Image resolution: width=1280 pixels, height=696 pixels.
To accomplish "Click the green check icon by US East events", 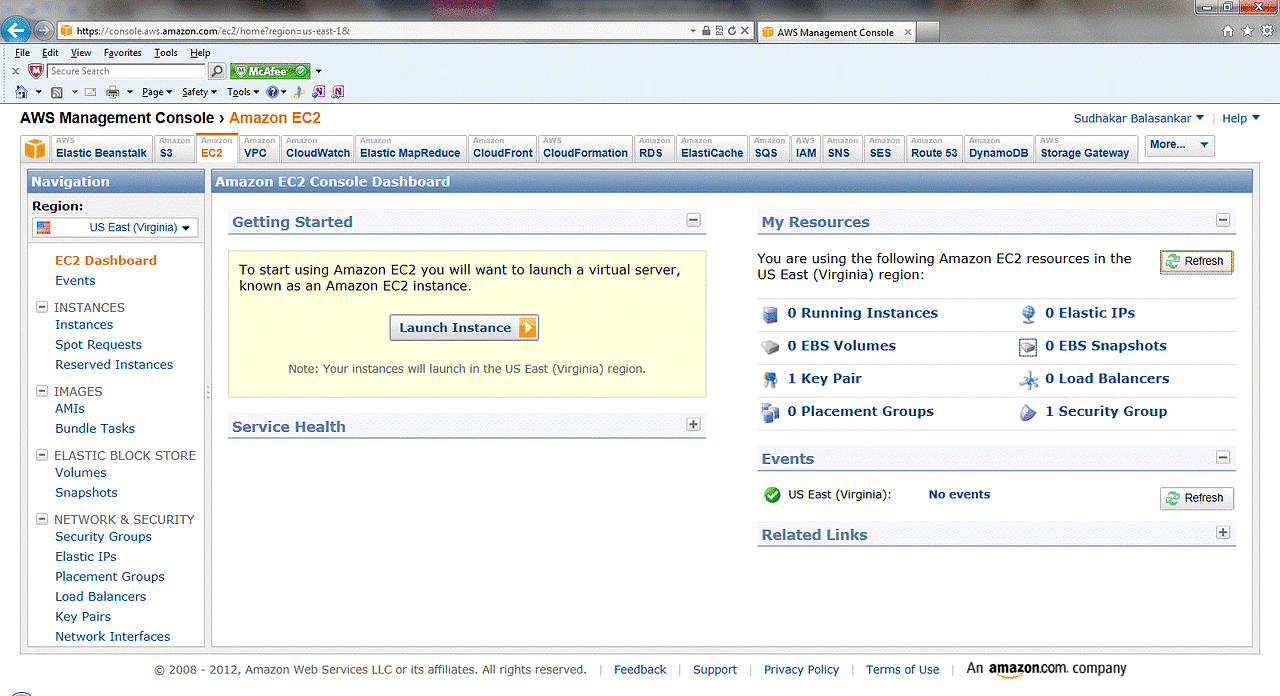I will (x=772, y=494).
